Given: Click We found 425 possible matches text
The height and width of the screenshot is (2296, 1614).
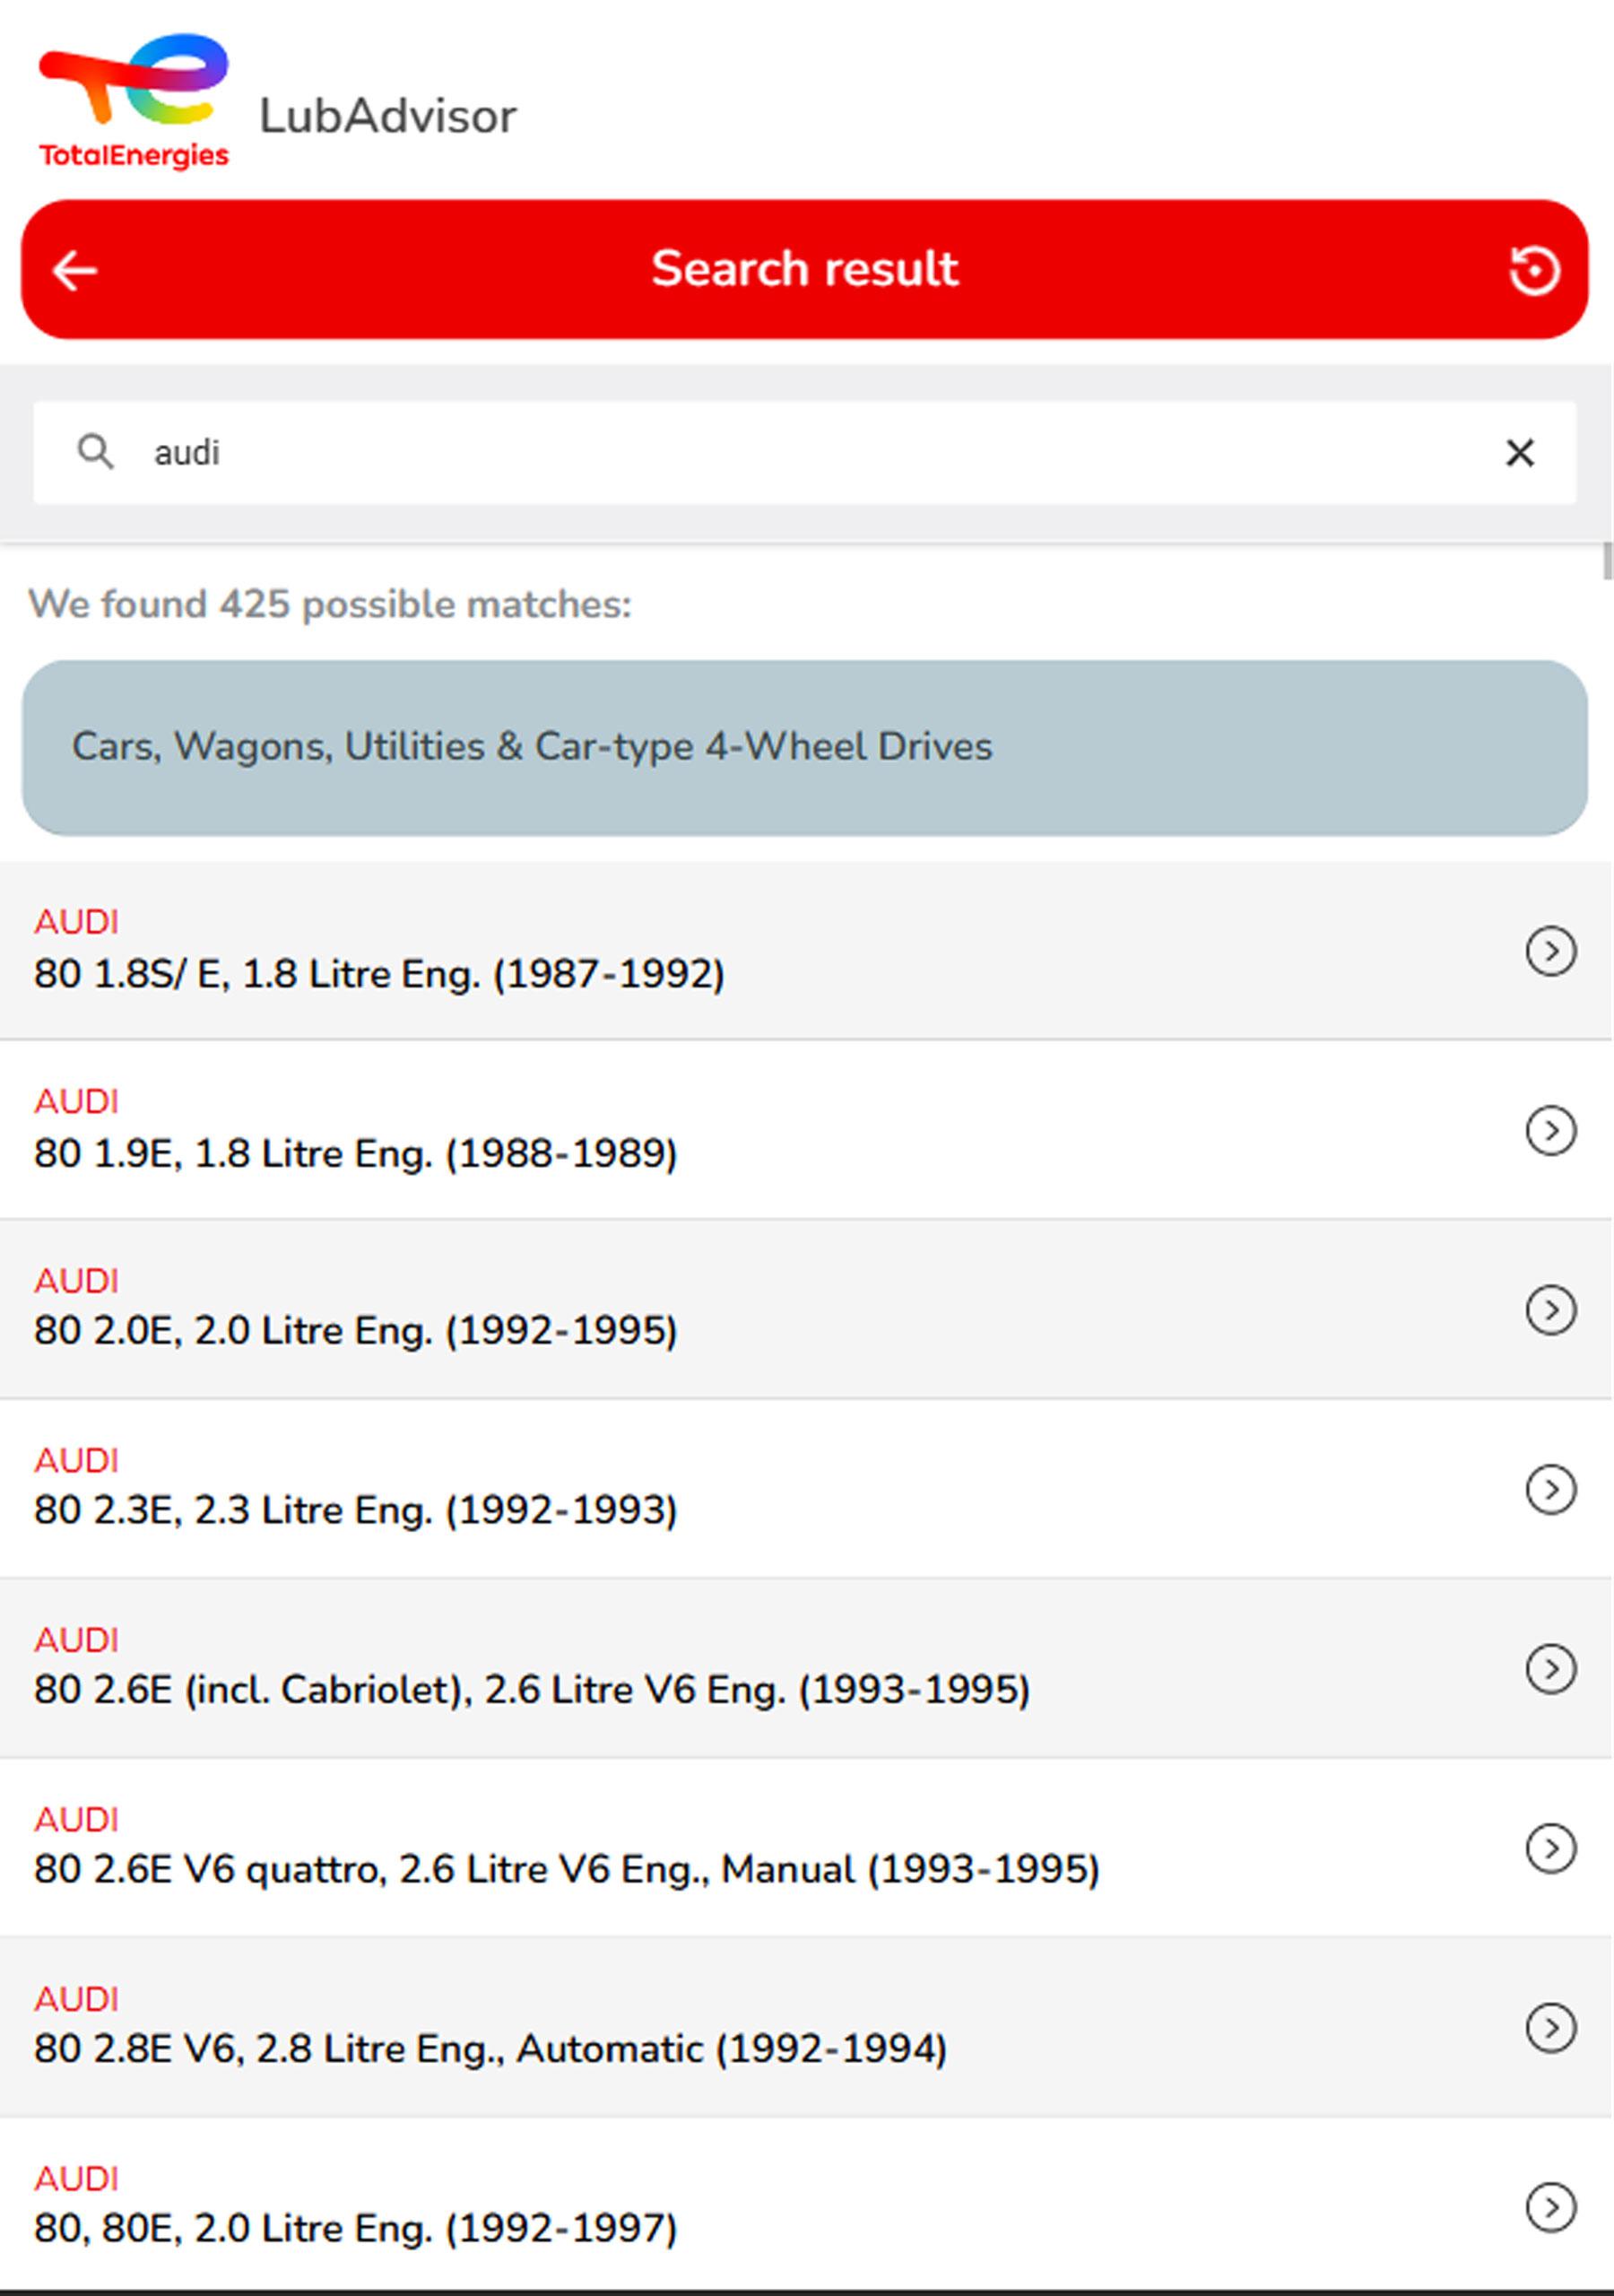Looking at the screenshot, I should click(330, 605).
